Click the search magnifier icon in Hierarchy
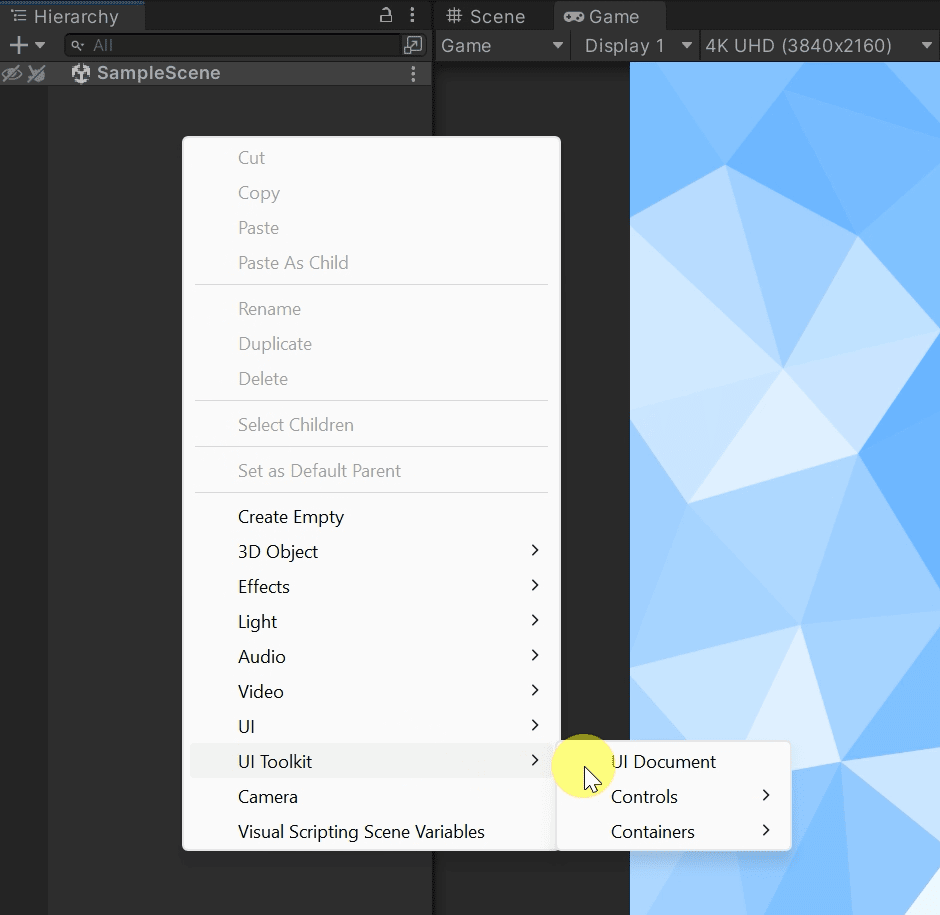This screenshot has height=915, width=940. click(78, 45)
